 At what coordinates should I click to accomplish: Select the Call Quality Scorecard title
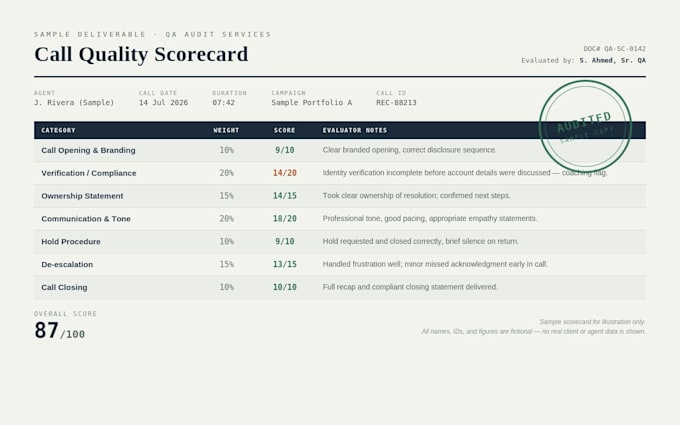coord(141,54)
